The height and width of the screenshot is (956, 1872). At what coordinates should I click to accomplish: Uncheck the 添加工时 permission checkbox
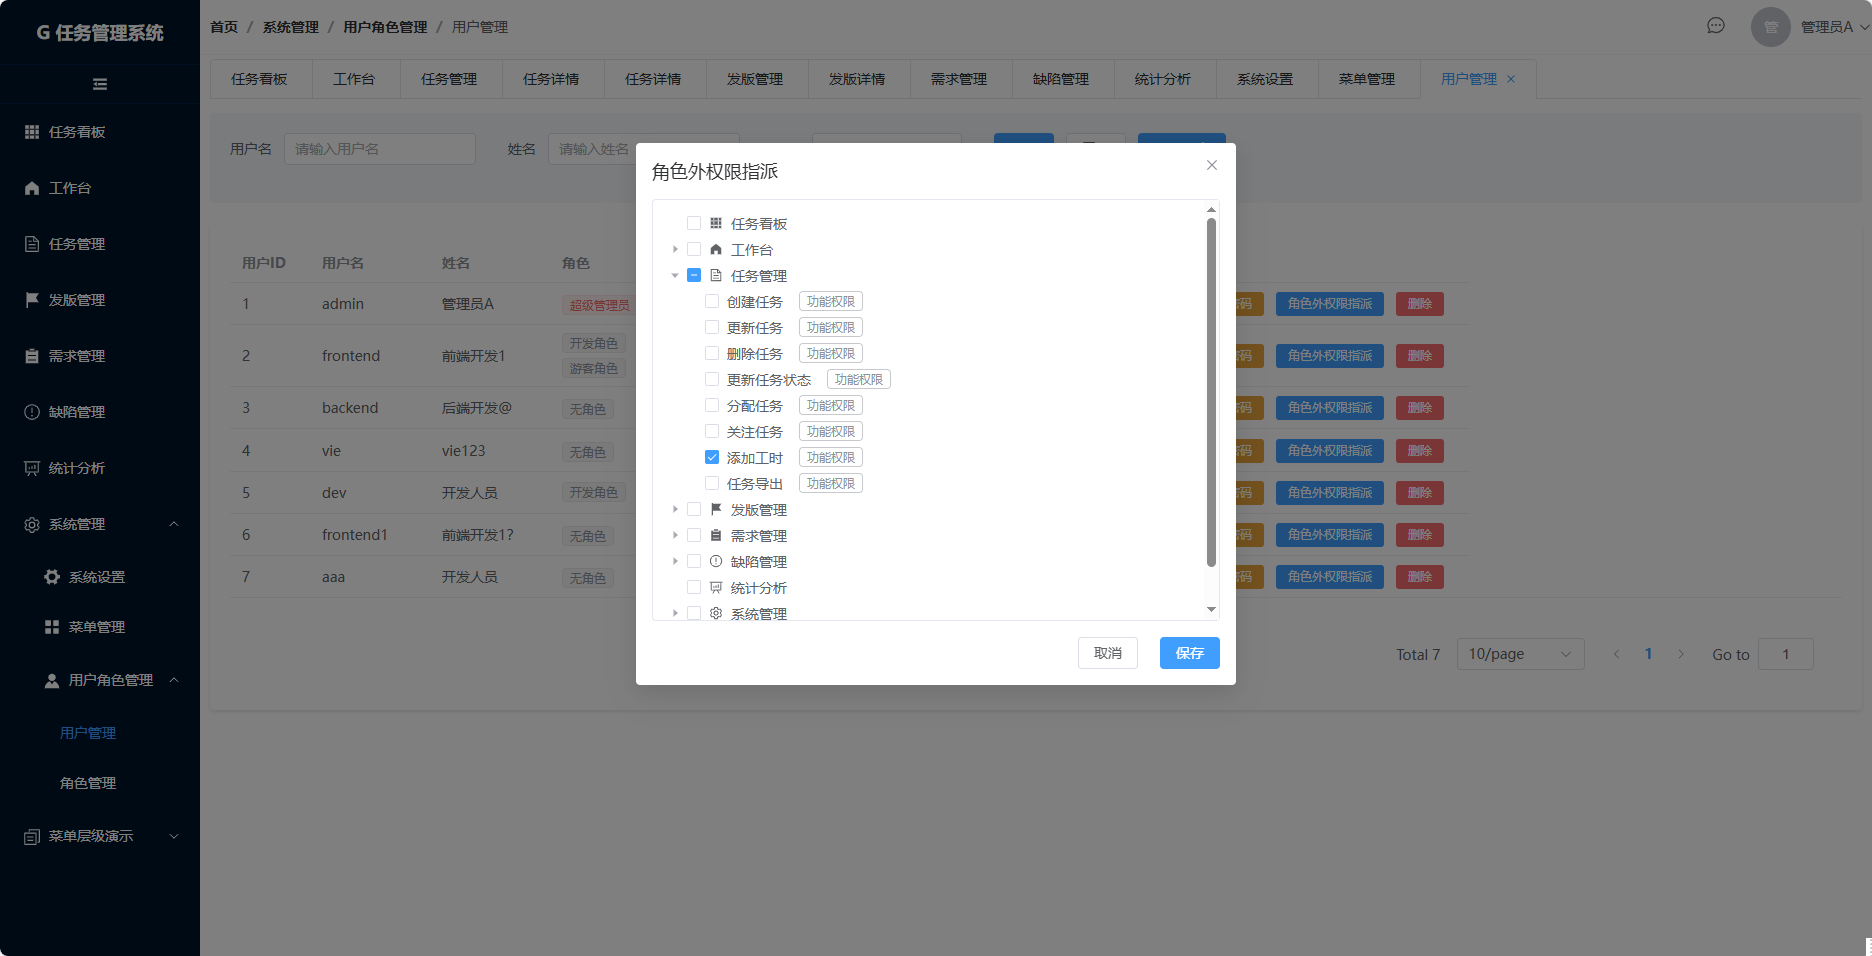(712, 457)
